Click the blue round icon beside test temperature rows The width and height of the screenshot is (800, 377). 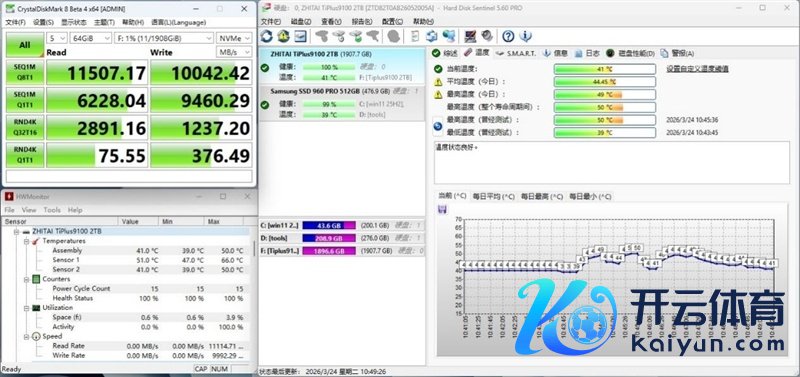coord(438,127)
